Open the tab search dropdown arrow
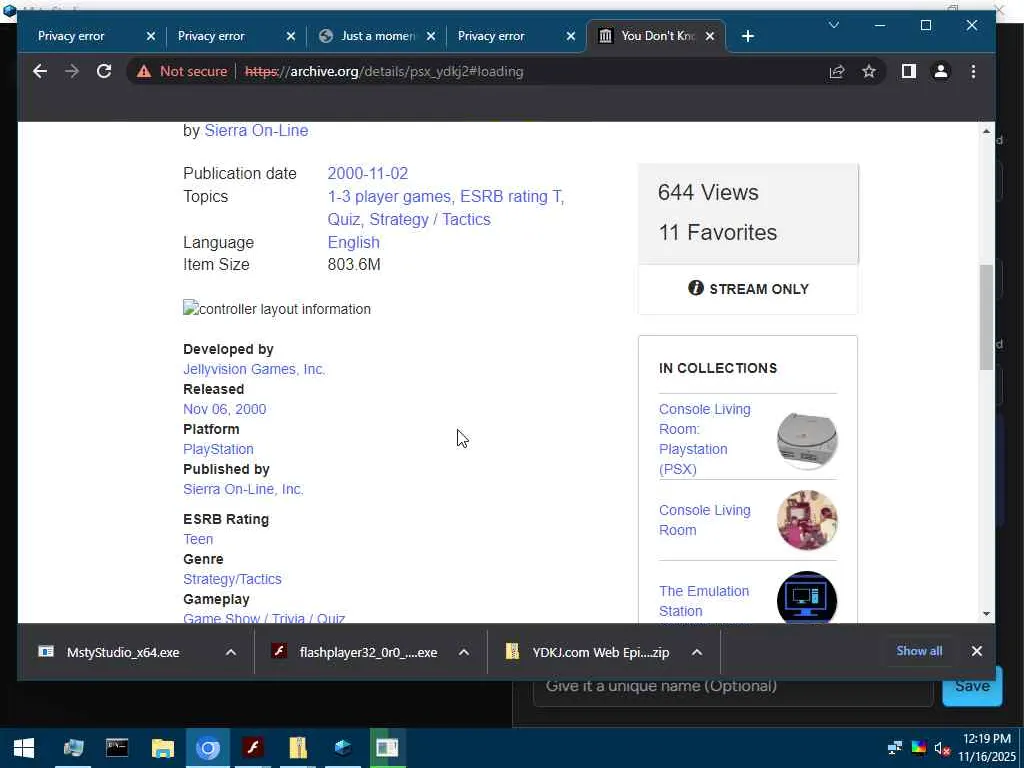This screenshot has height=768, width=1024. click(833, 25)
